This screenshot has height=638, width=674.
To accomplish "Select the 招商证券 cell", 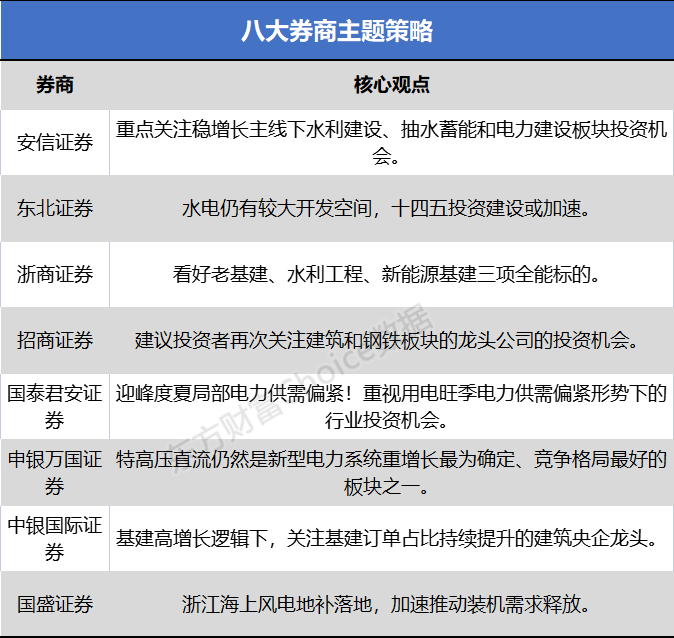I will (55, 340).
